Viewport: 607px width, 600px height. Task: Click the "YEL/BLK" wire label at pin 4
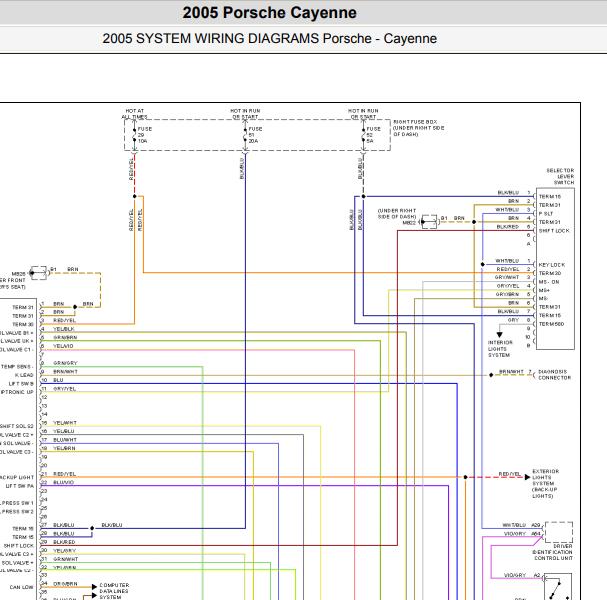[x=63, y=329]
